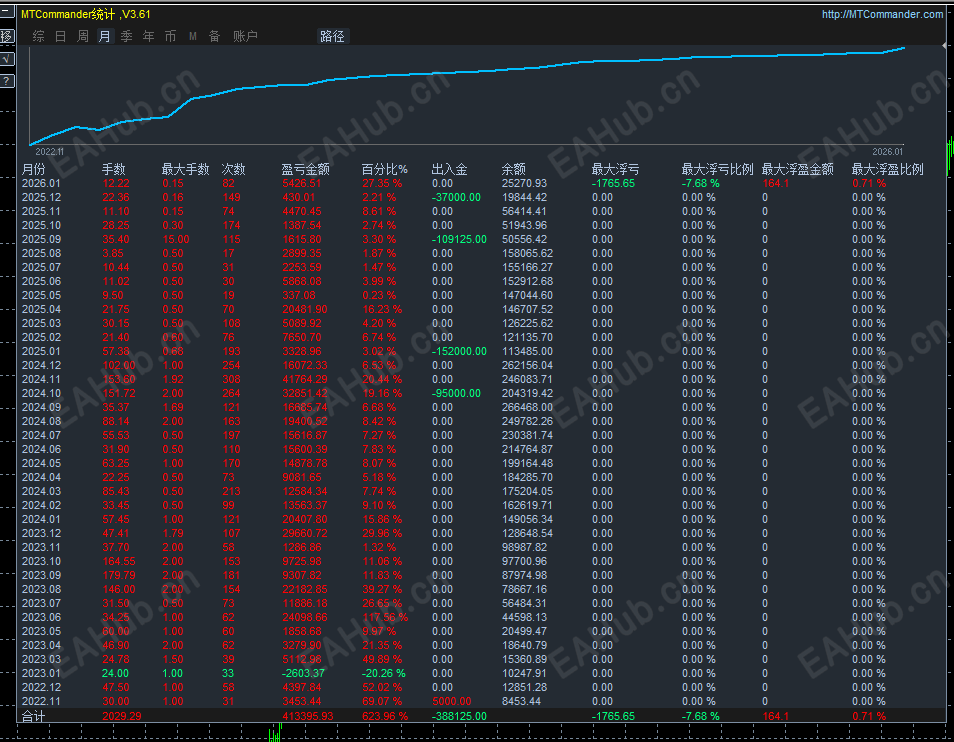This screenshot has height=742, width=954.
Task: Click the menu icon at the top-left corner
Action: 5,11
